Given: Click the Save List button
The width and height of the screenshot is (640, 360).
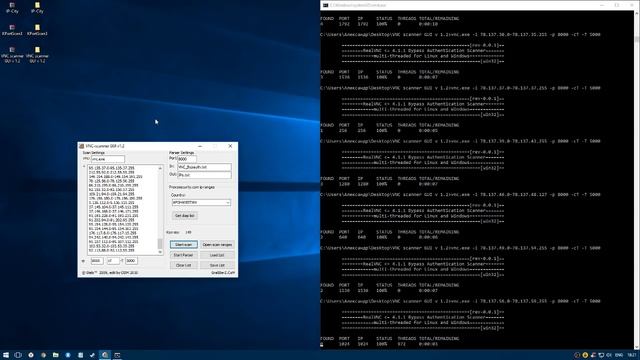Looking at the screenshot, I should (x=217, y=265).
